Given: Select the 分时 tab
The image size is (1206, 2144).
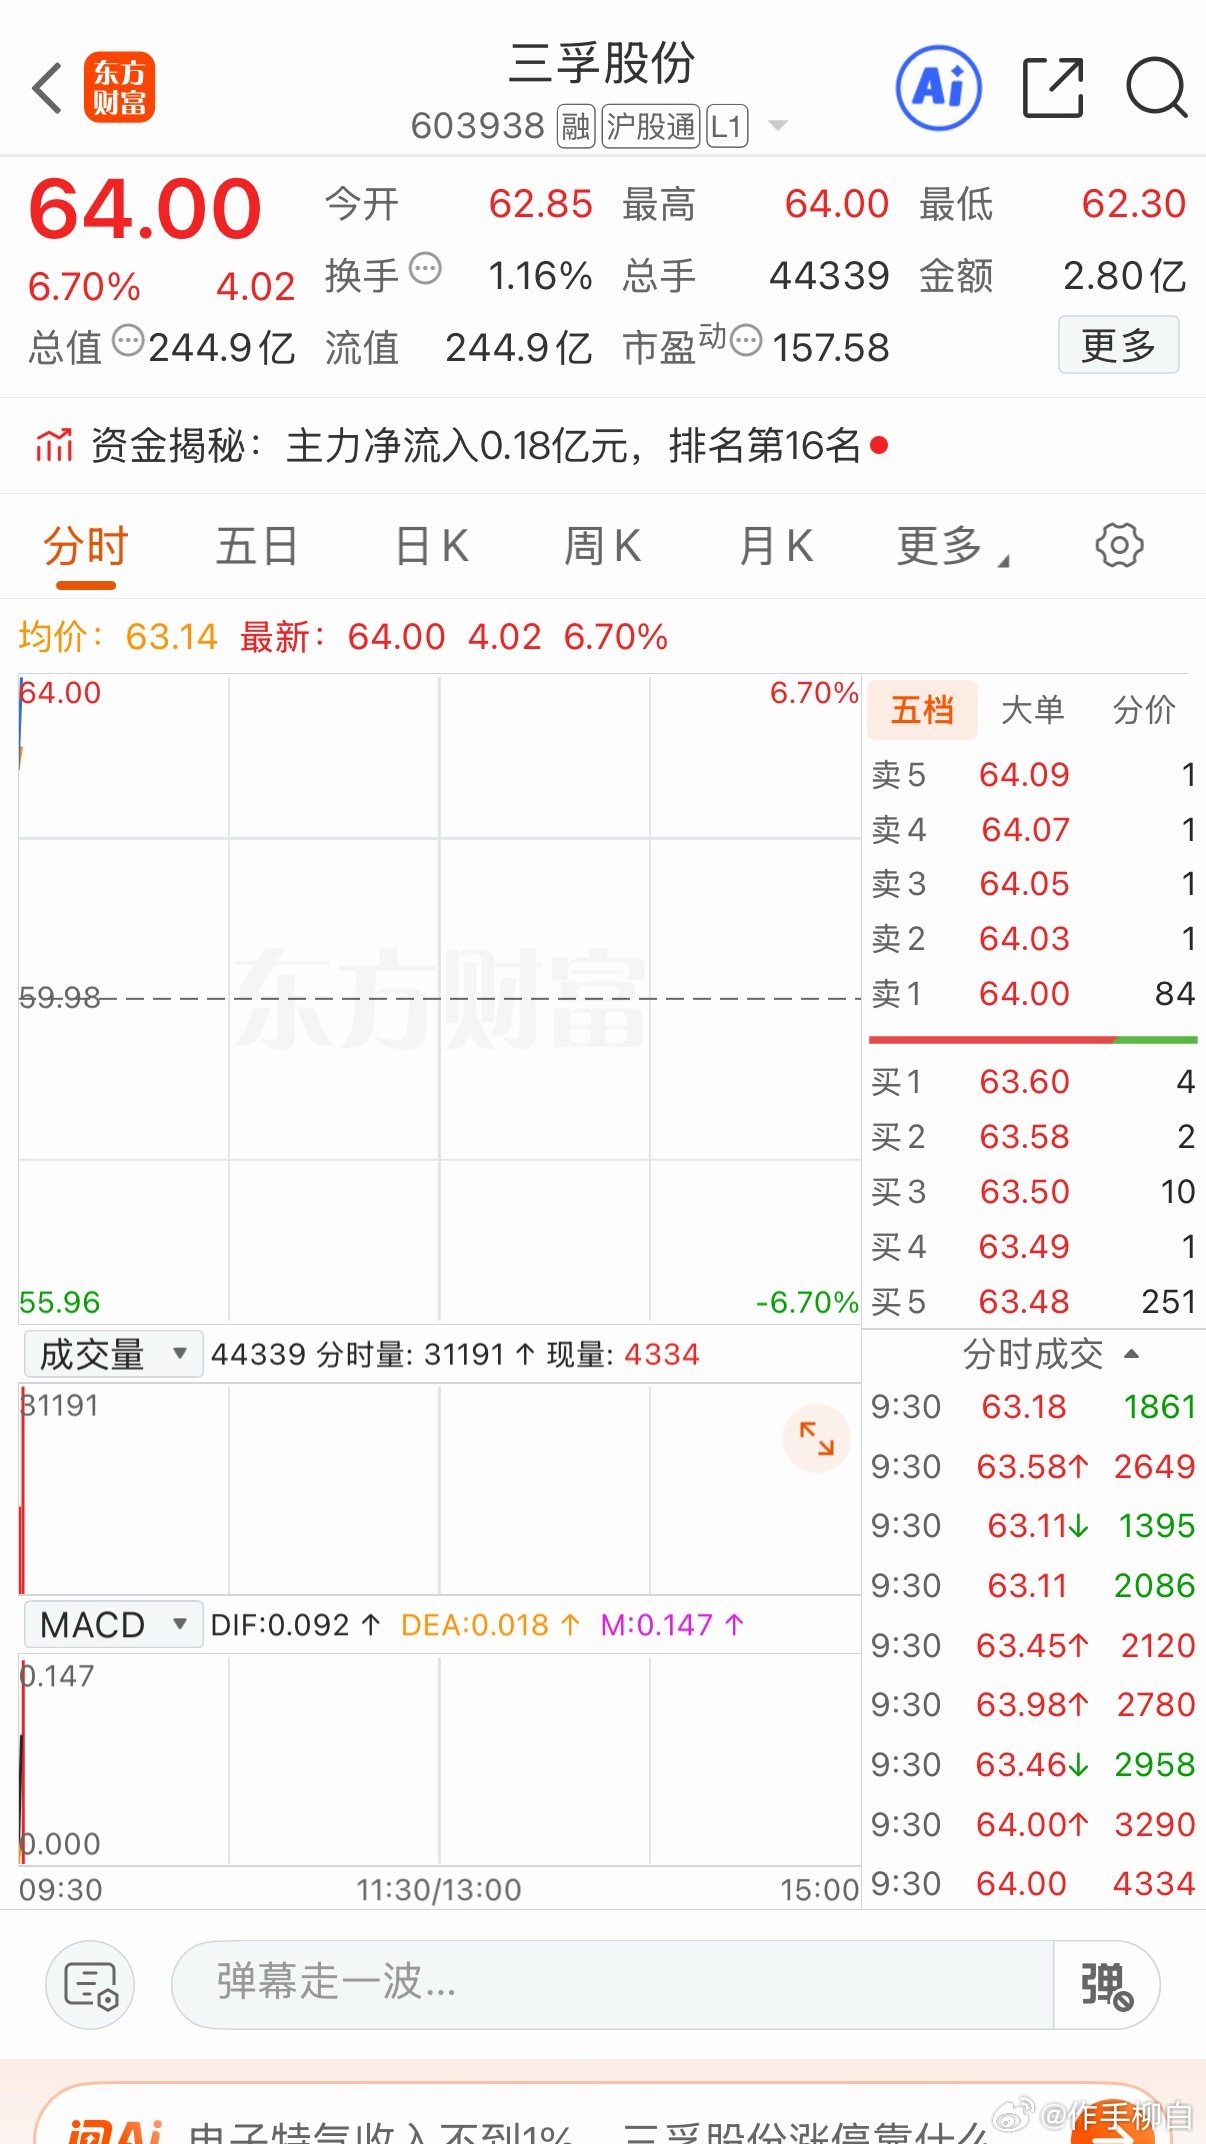Looking at the screenshot, I should [x=86, y=547].
